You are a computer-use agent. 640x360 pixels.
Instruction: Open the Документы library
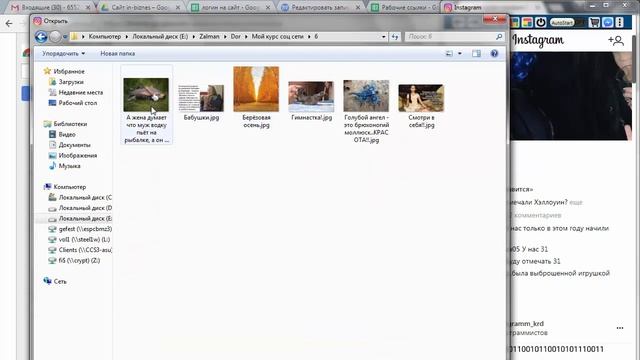pos(70,145)
